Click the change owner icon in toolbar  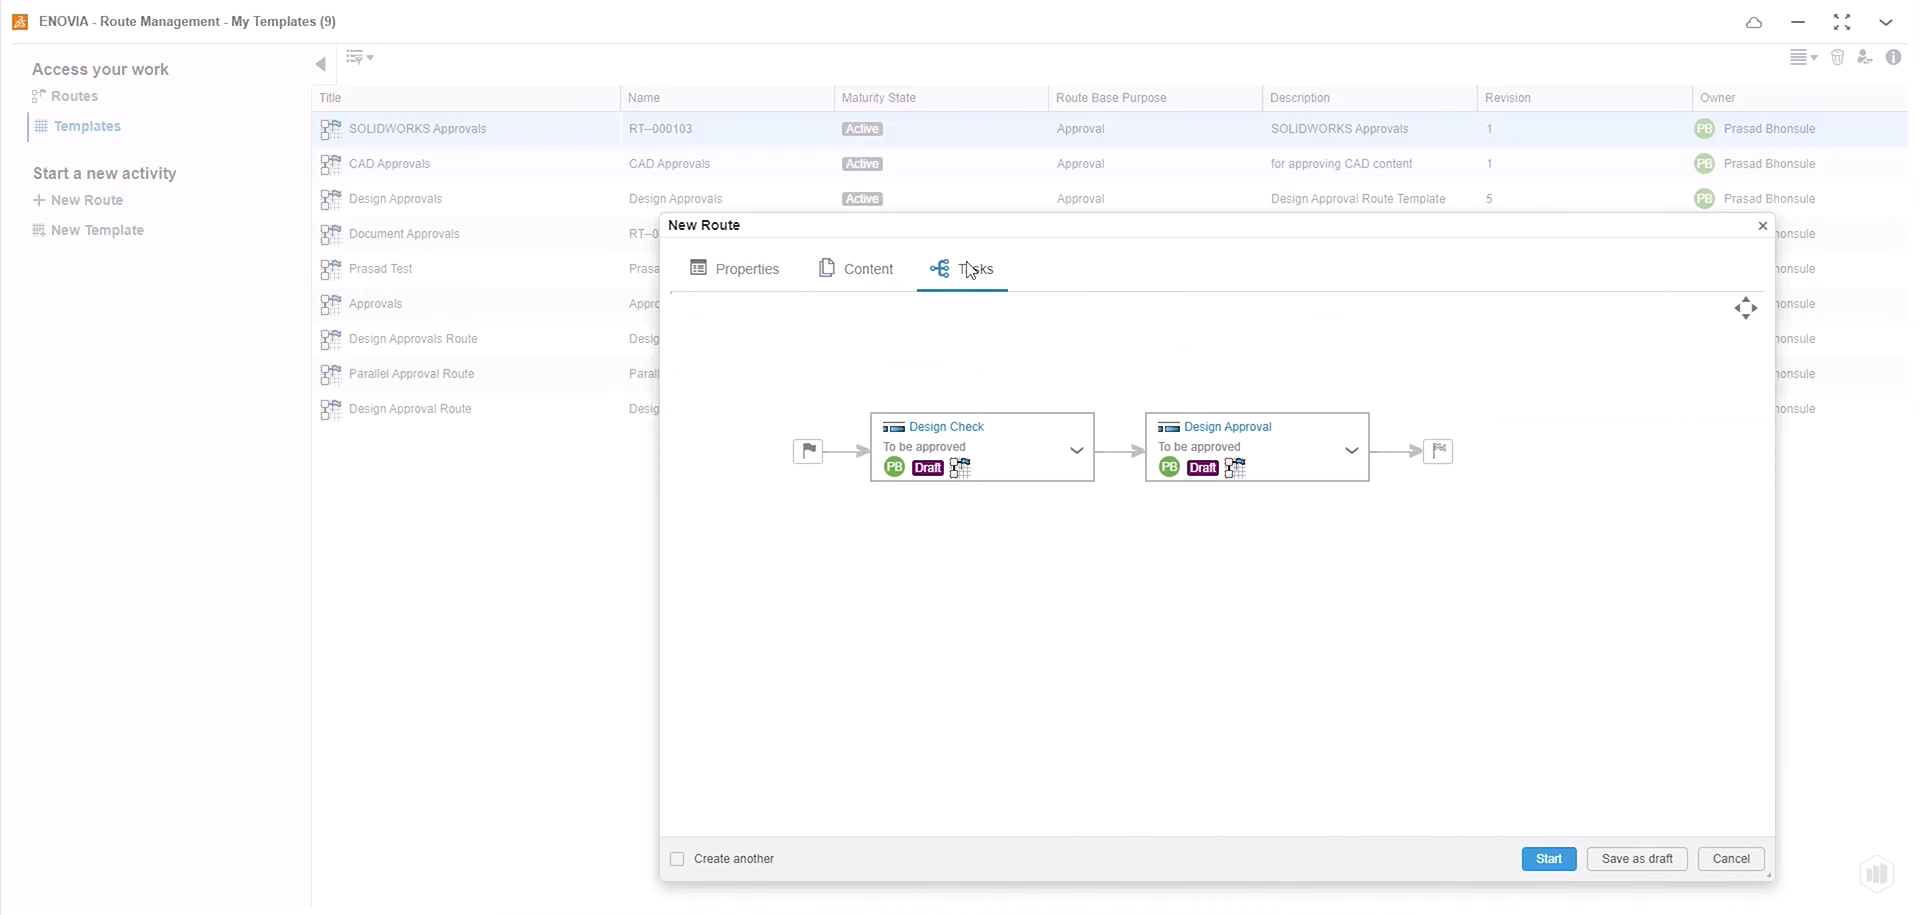click(x=1866, y=57)
